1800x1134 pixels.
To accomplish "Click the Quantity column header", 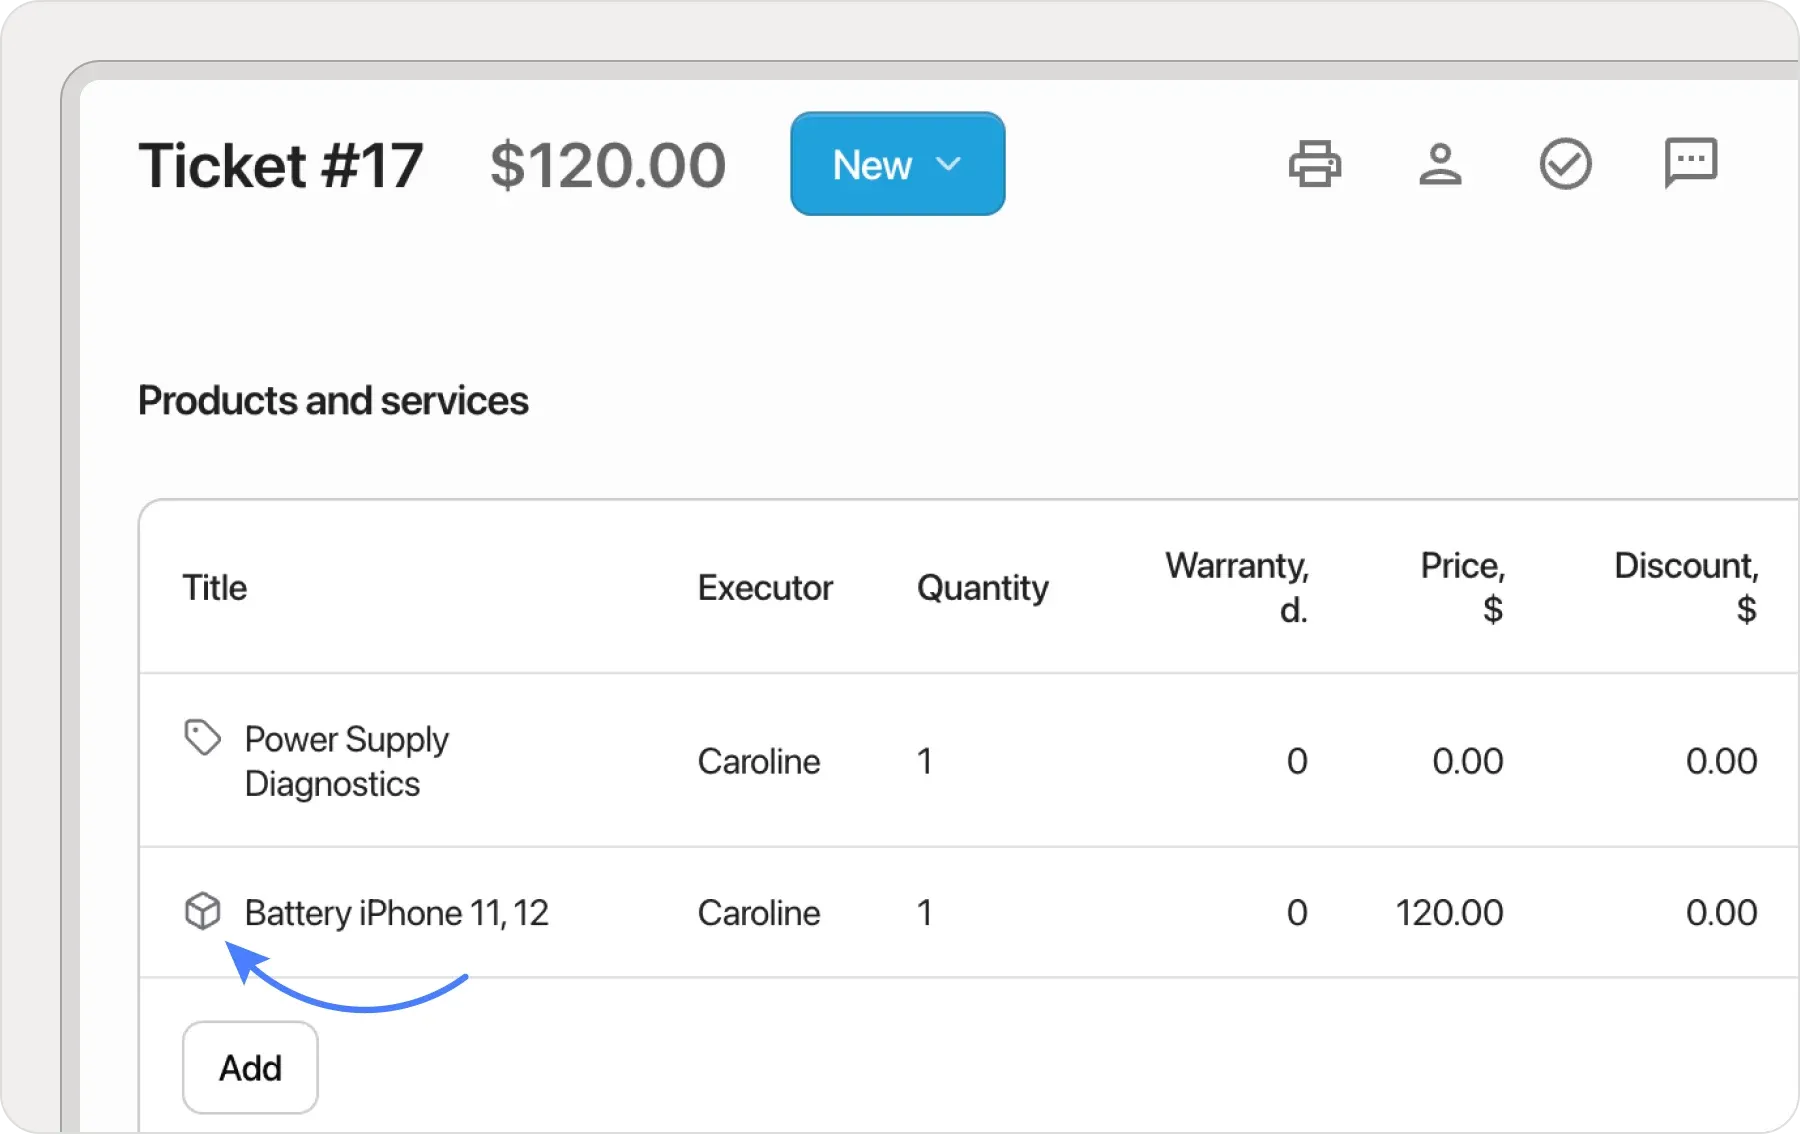I will click(982, 588).
